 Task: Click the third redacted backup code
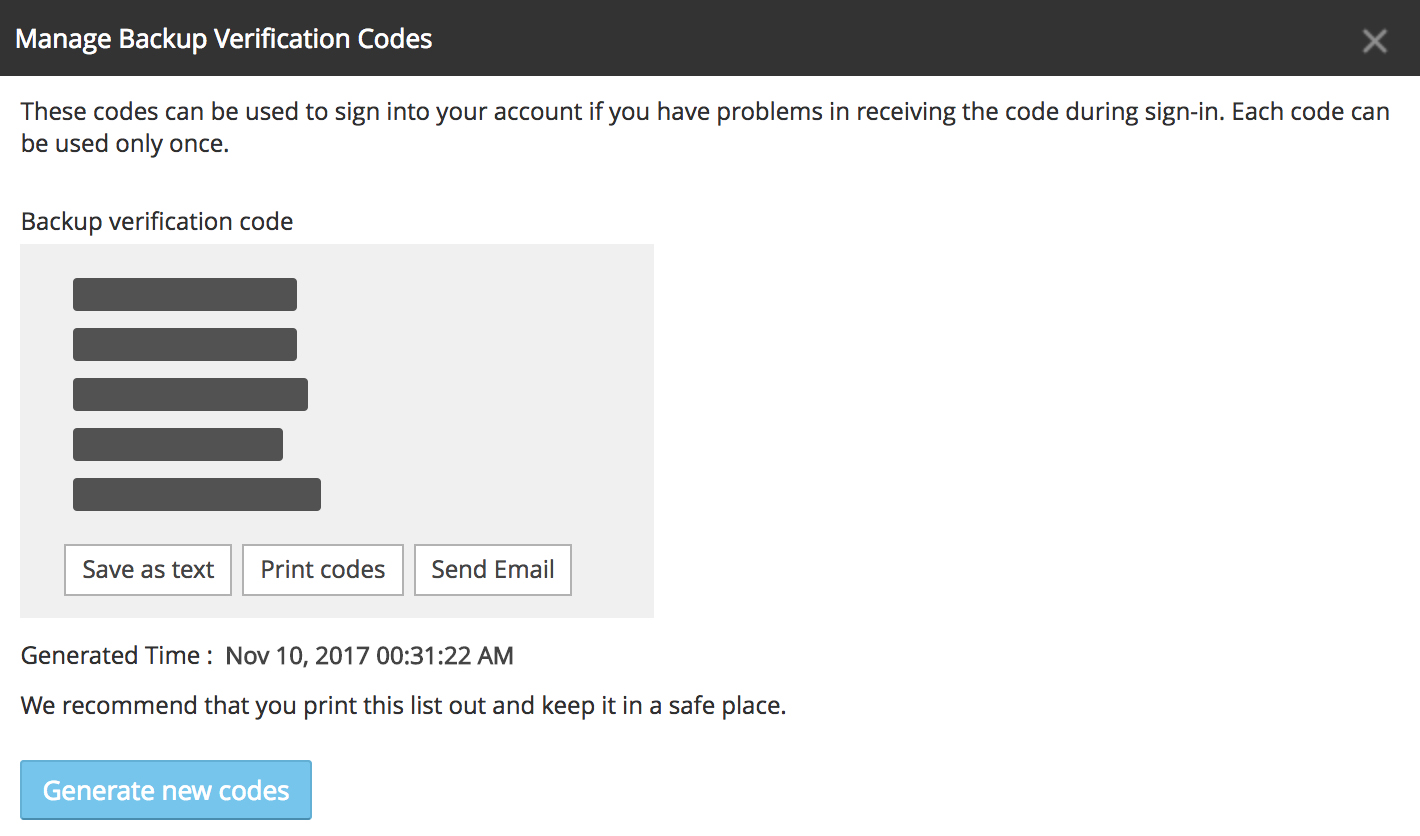point(190,395)
